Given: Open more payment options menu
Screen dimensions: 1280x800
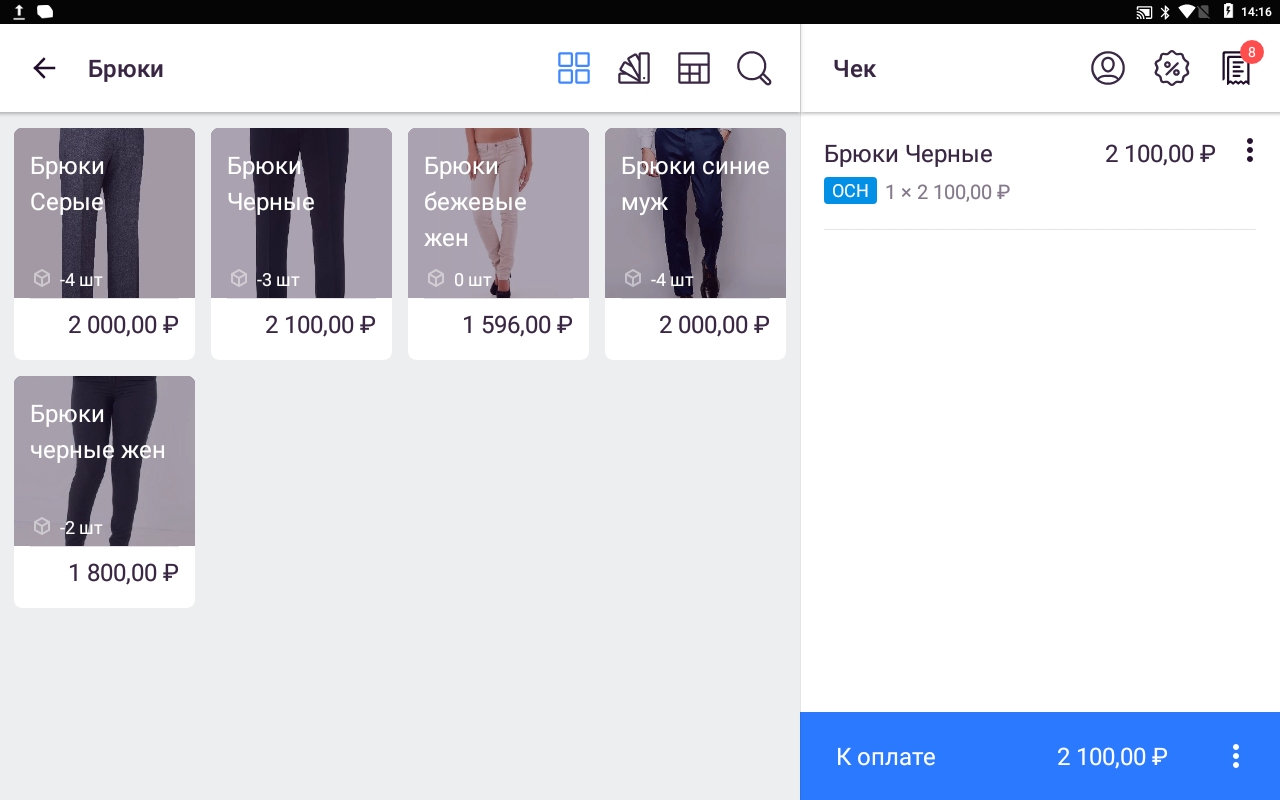Looking at the screenshot, I should pyautogui.click(x=1236, y=756).
